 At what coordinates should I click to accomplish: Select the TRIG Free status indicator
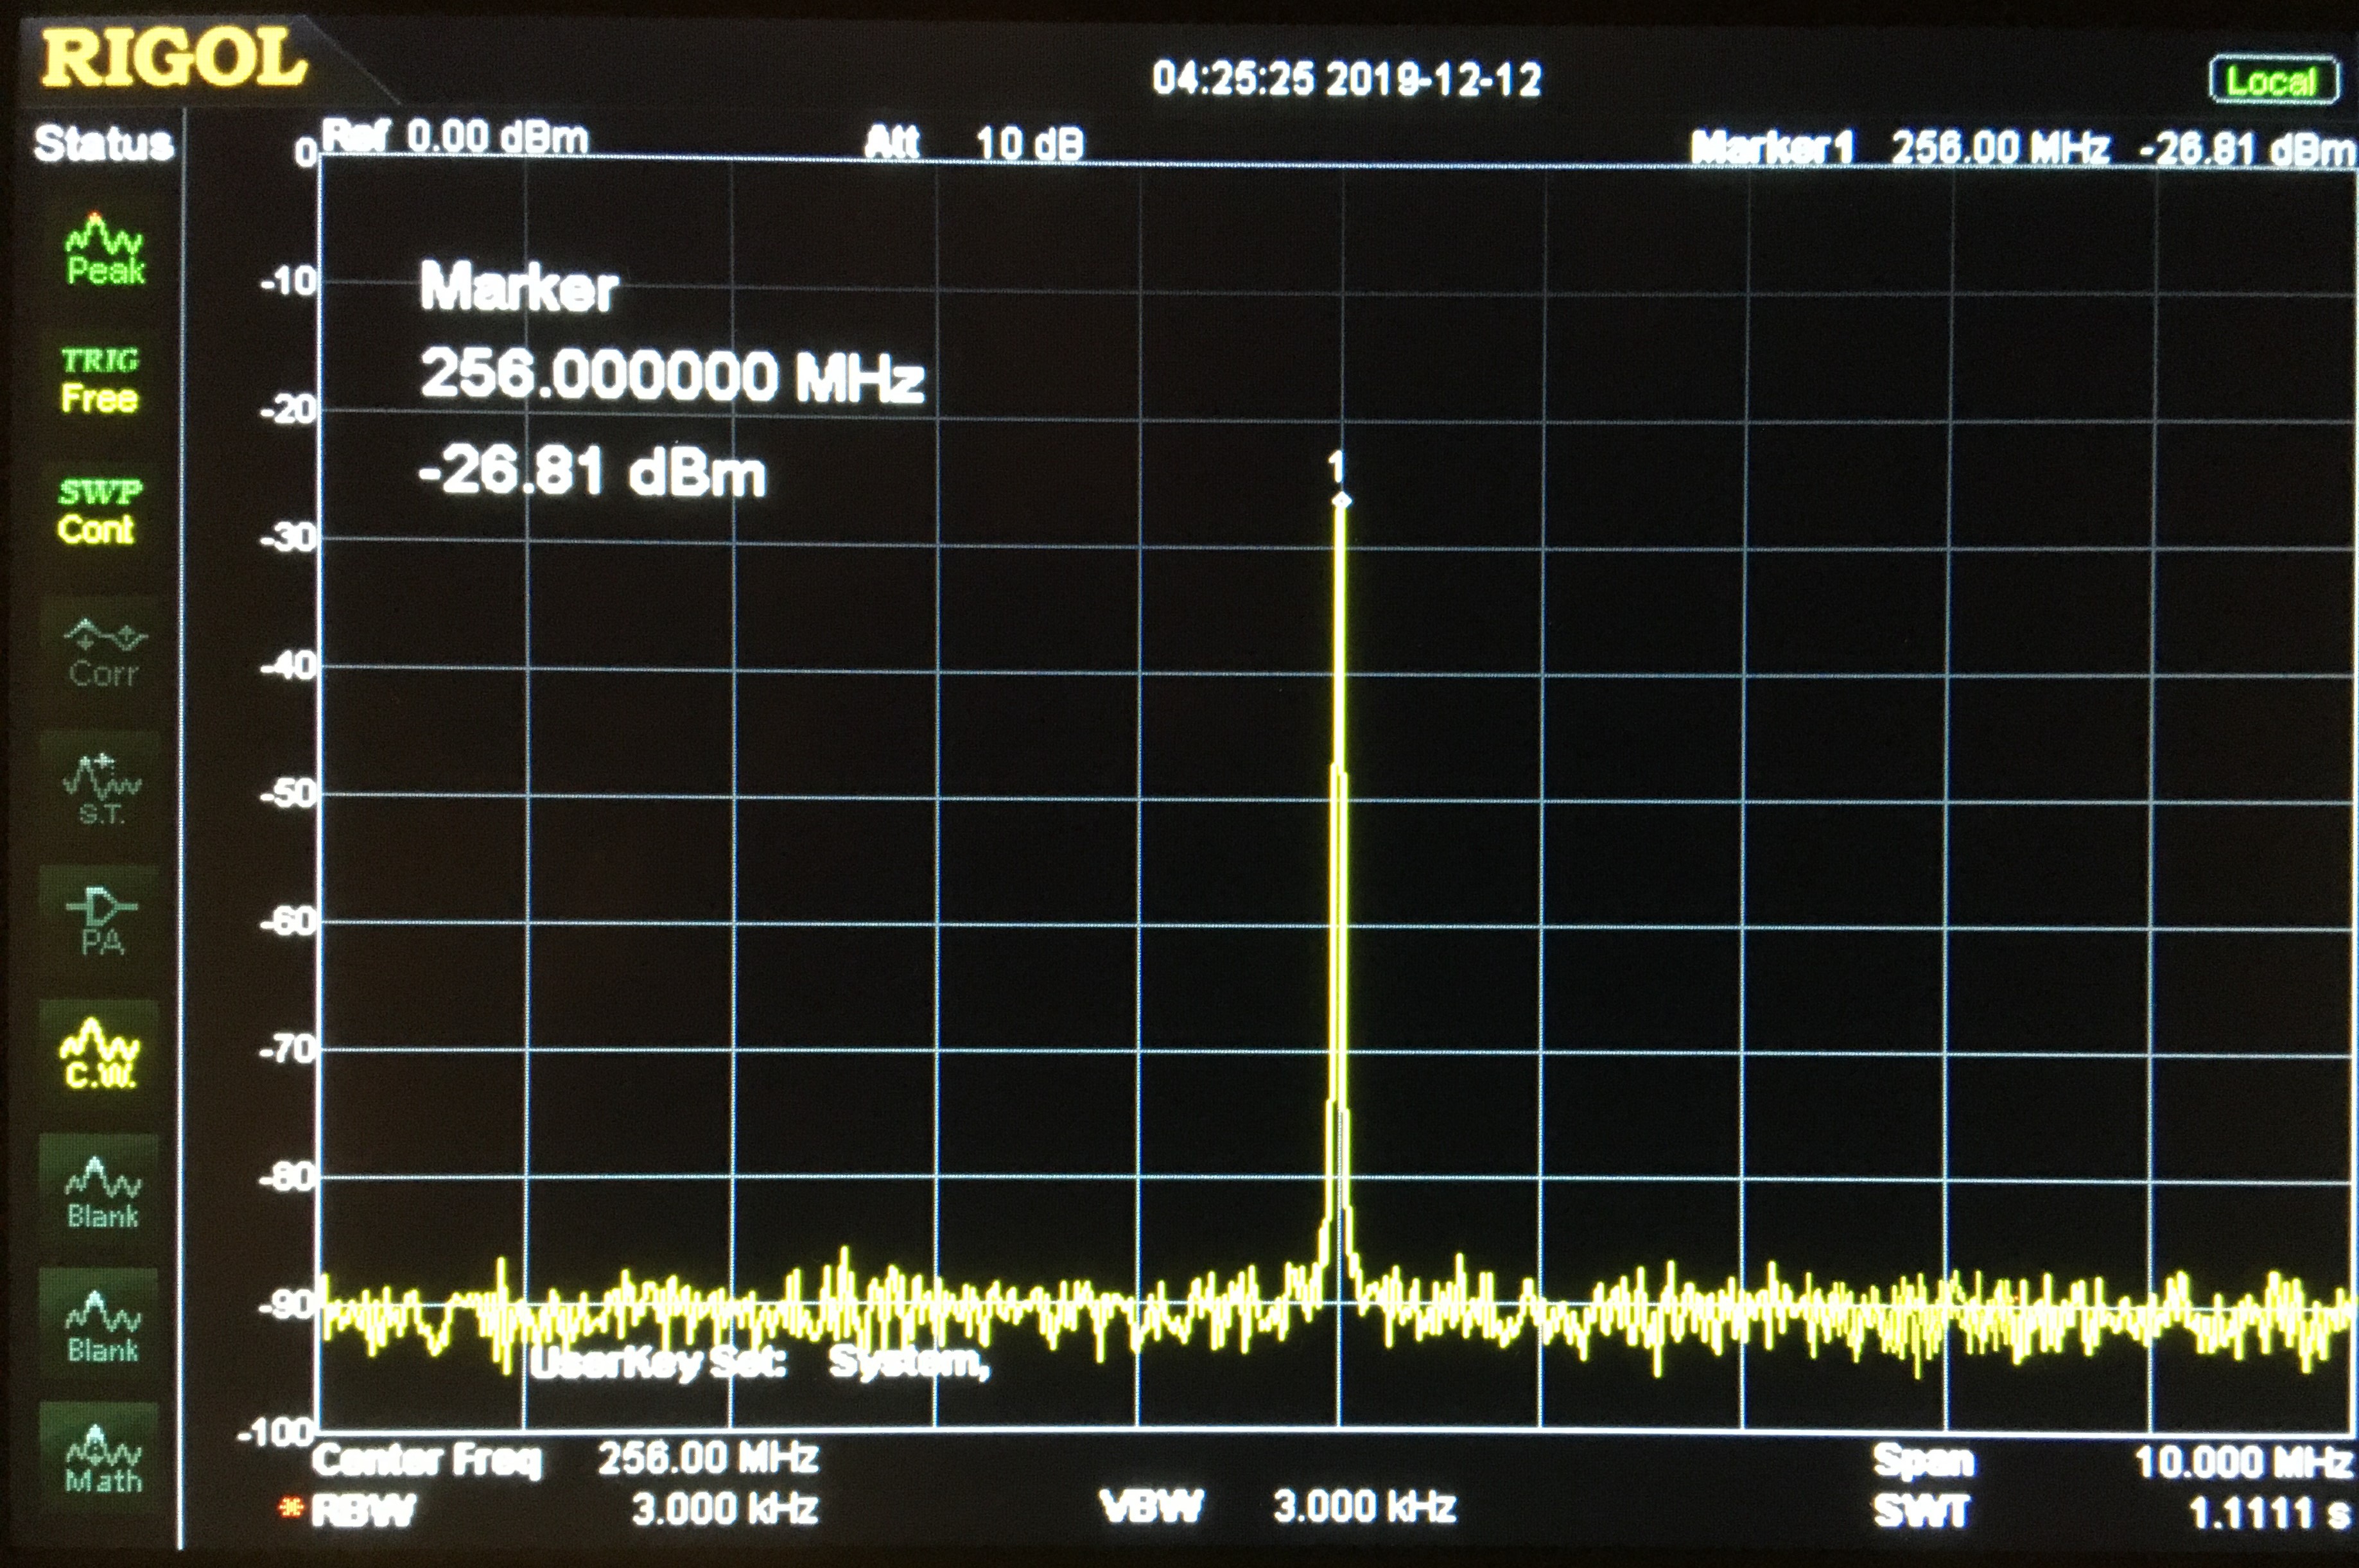(99, 381)
